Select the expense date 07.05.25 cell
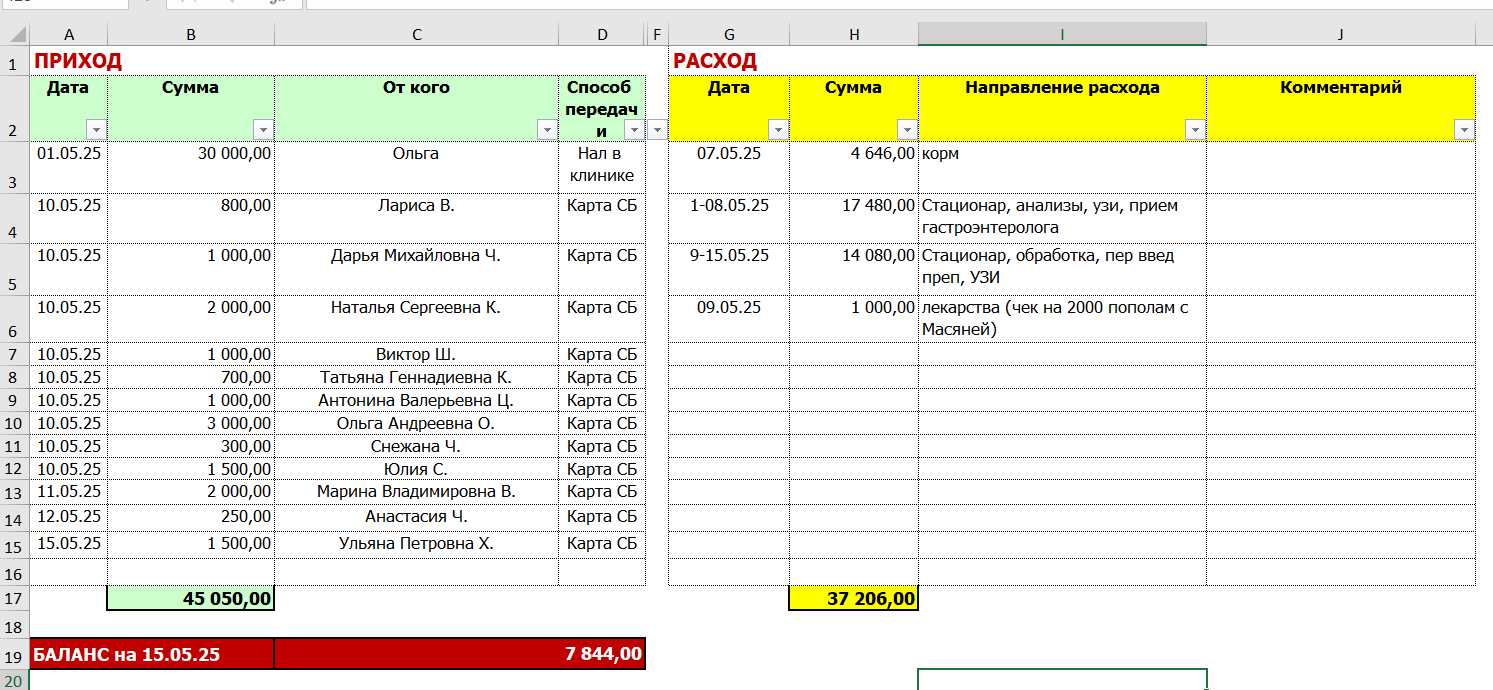1493x690 pixels. [x=729, y=167]
